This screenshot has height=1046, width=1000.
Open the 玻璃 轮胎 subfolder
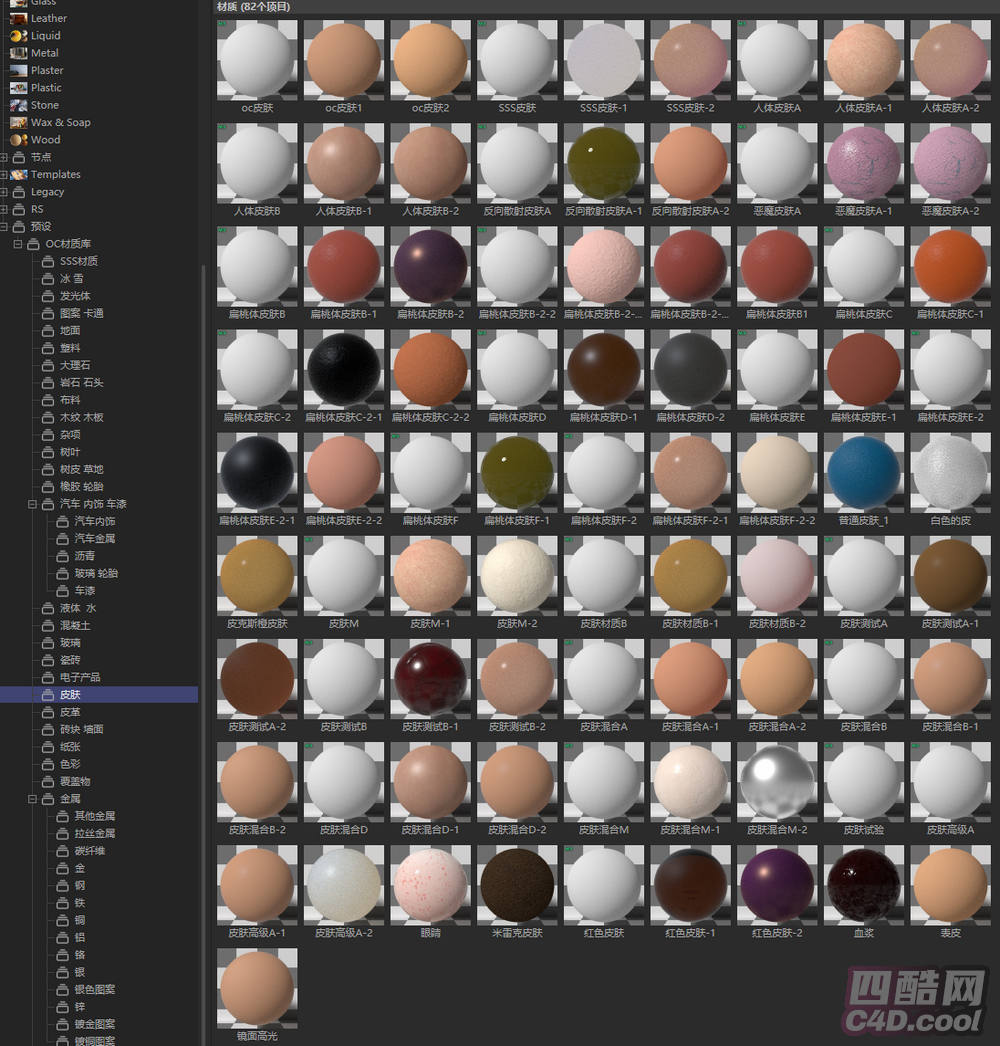tap(96, 574)
